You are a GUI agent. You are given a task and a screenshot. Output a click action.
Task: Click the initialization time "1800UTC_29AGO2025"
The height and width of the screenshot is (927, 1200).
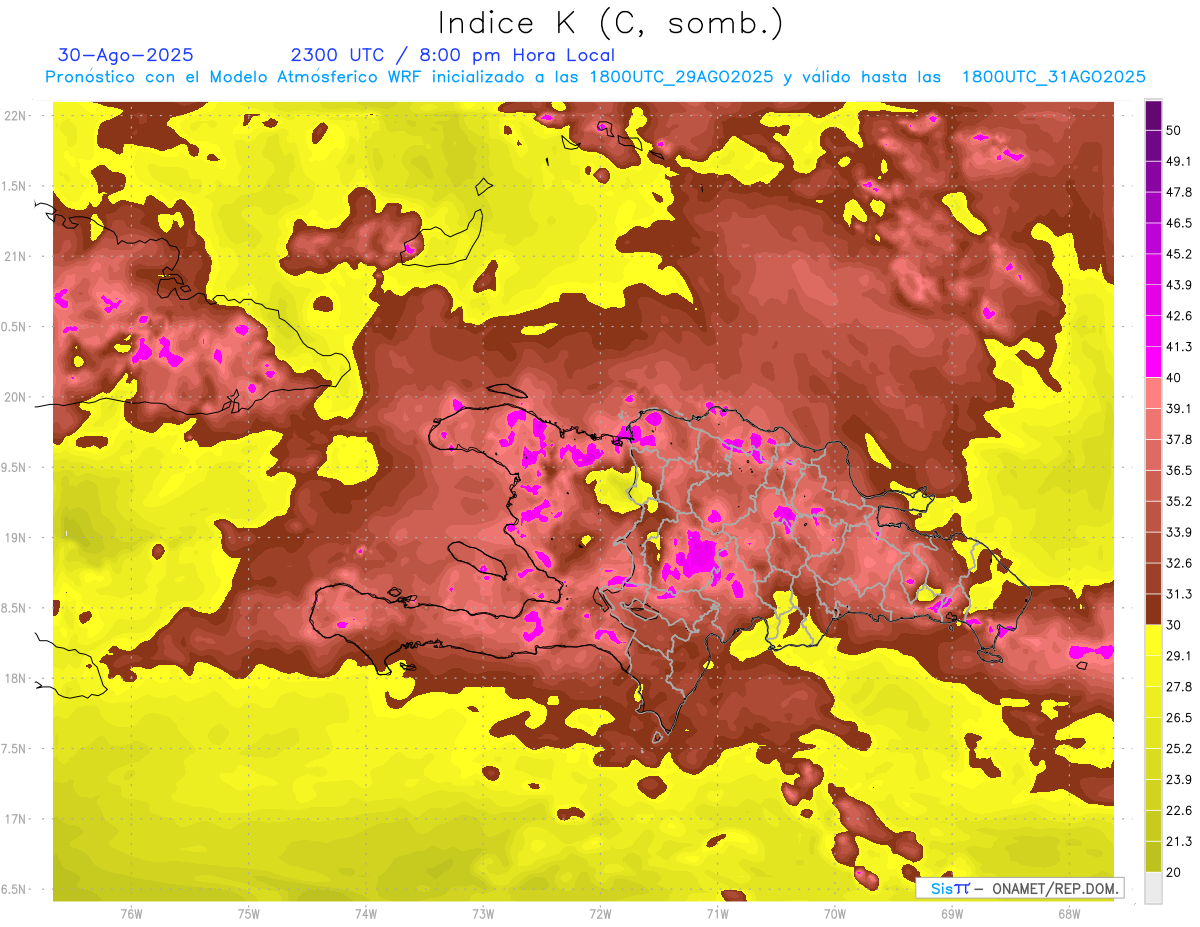685,77
